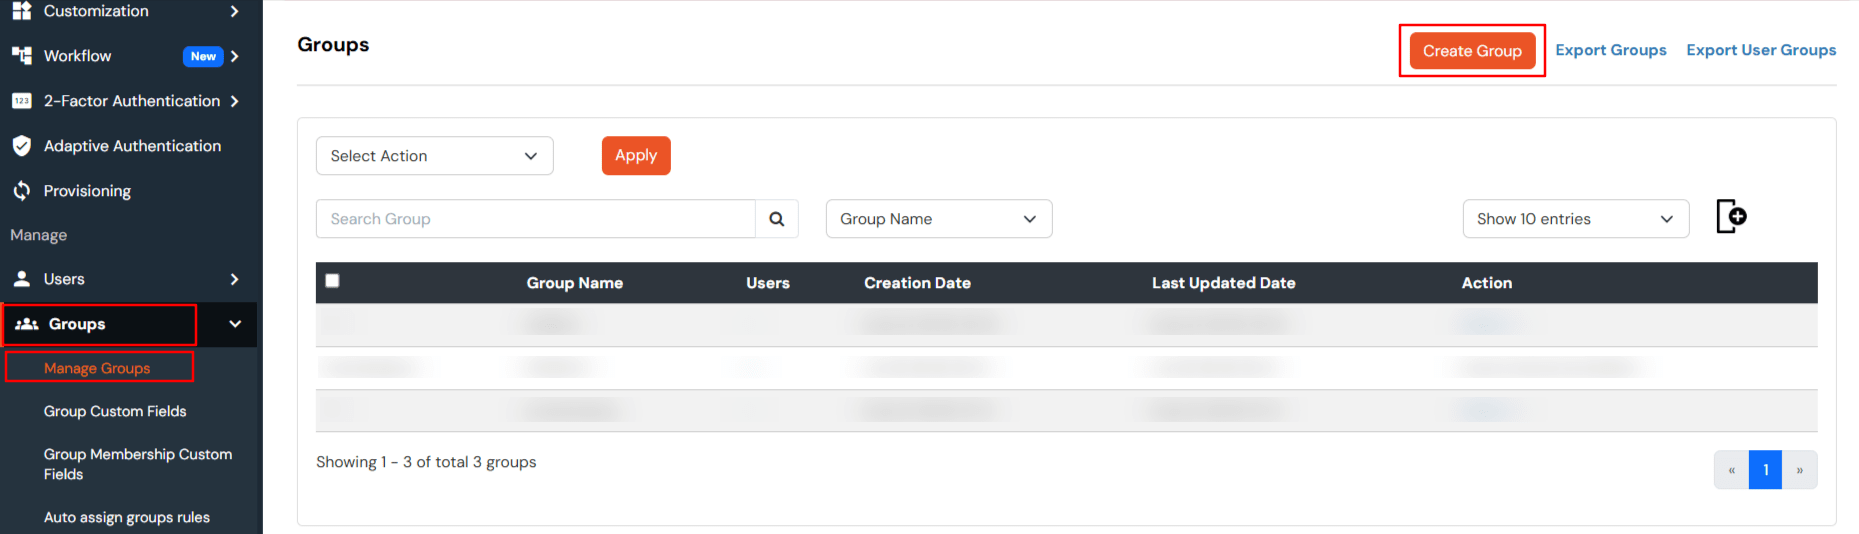Expand the Customization menu chevron

pos(234,11)
